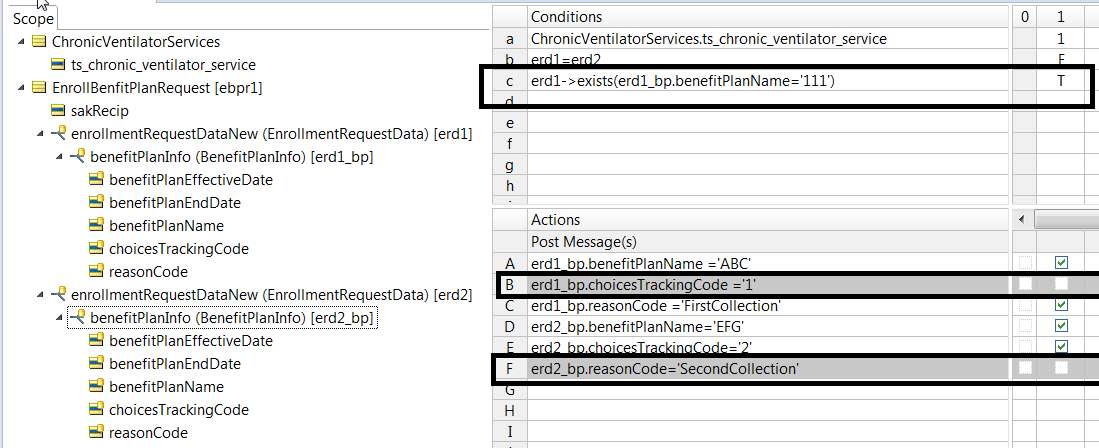Click the [erd1_bp] association icon
This screenshot has height=448, width=1099.
(x=78, y=156)
